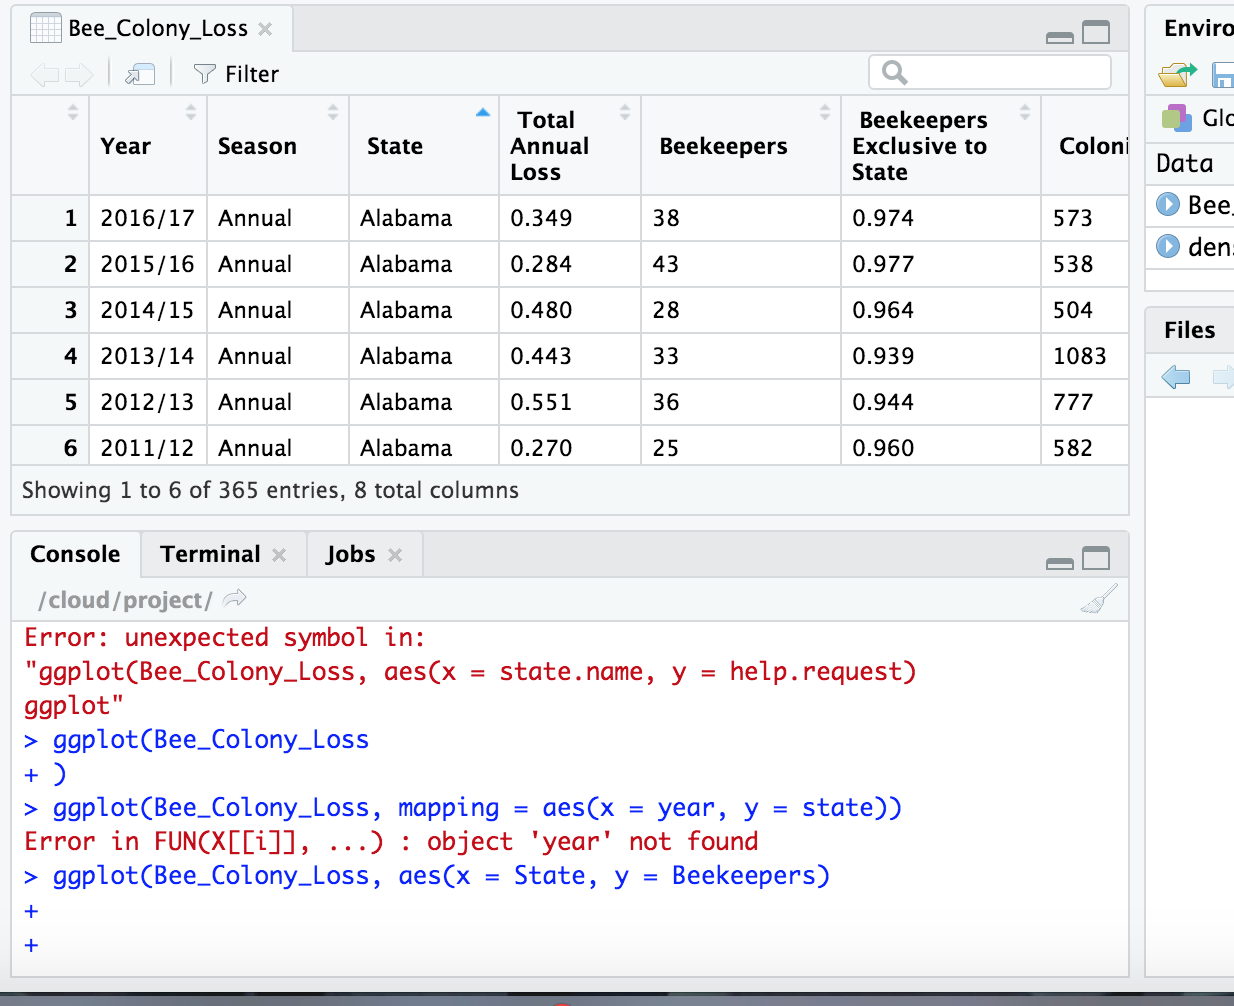This screenshot has width=1234, height=1006.
Task: Sort by Total Annual Loss column
Action: 549,146
